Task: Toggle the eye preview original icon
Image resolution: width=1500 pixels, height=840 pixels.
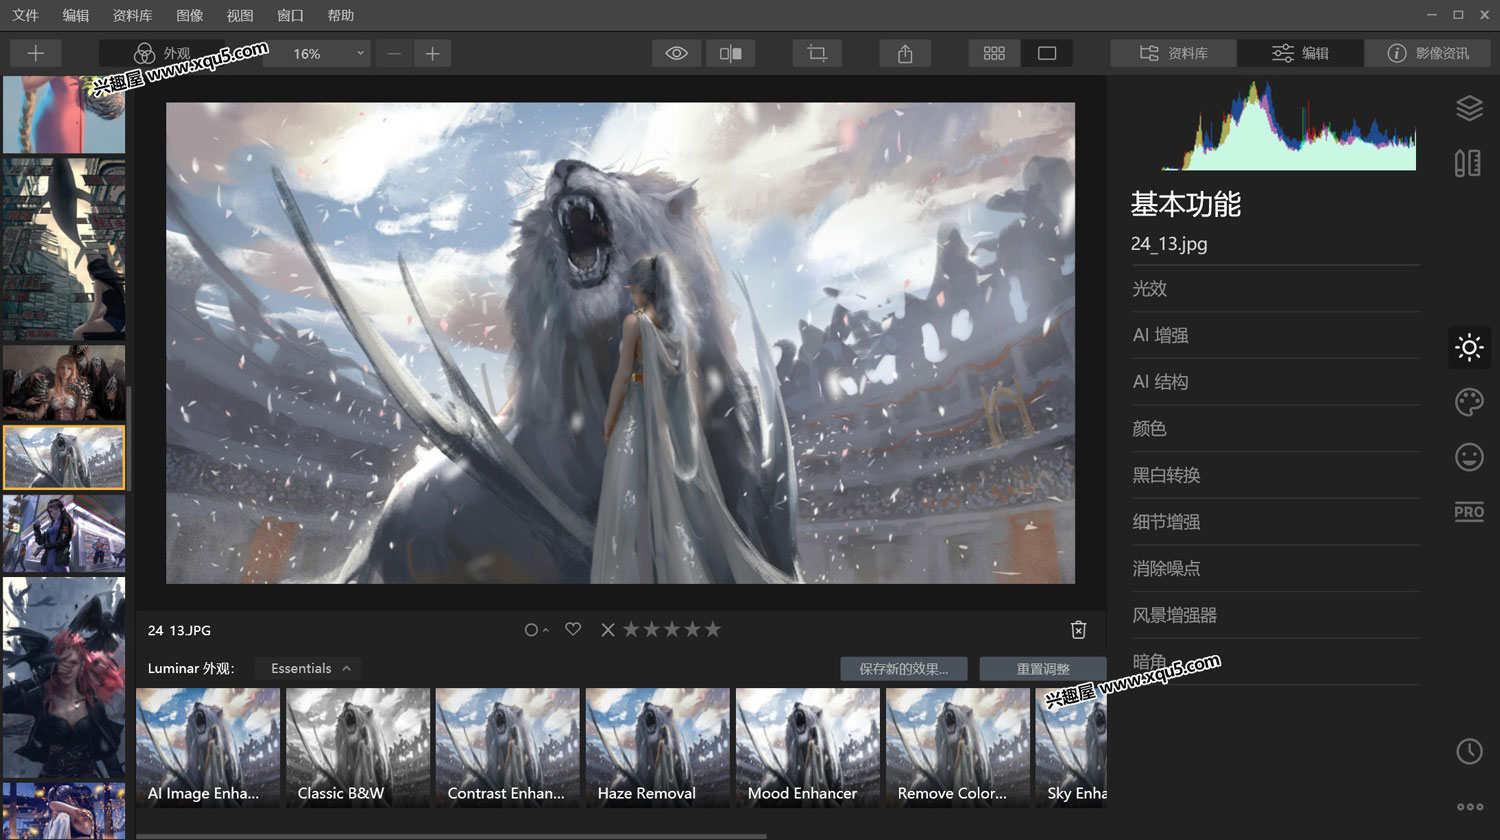Action: pyautogui.click(x=677, y=53)
